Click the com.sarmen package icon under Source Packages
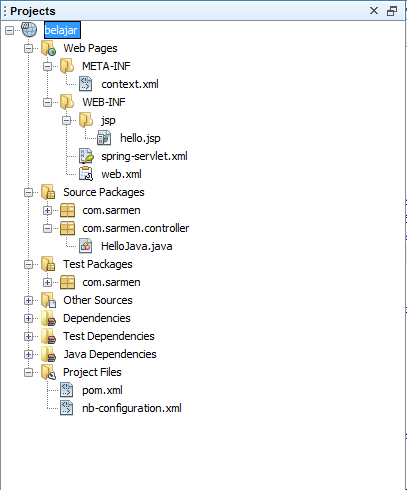Image resolution: width=407 pixels, height=490 pixels. point(67,210)
